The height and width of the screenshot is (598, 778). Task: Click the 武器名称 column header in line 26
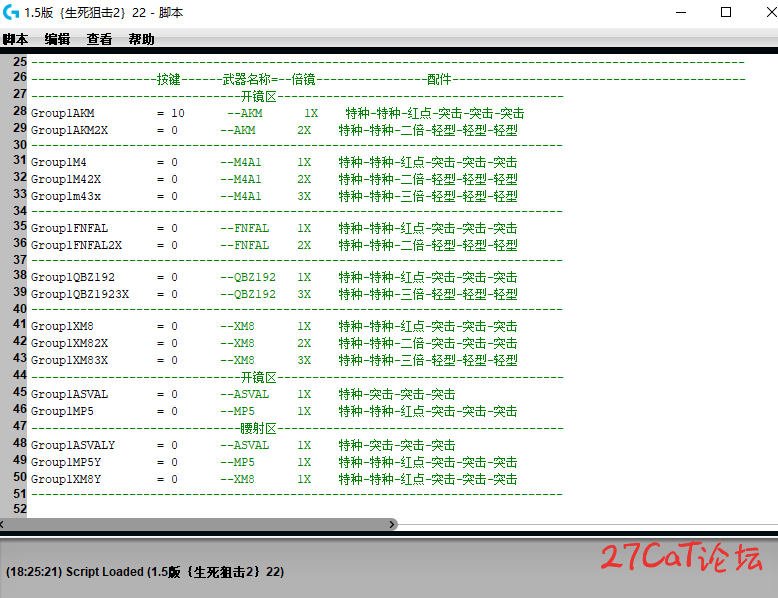[x=246, y=79]
